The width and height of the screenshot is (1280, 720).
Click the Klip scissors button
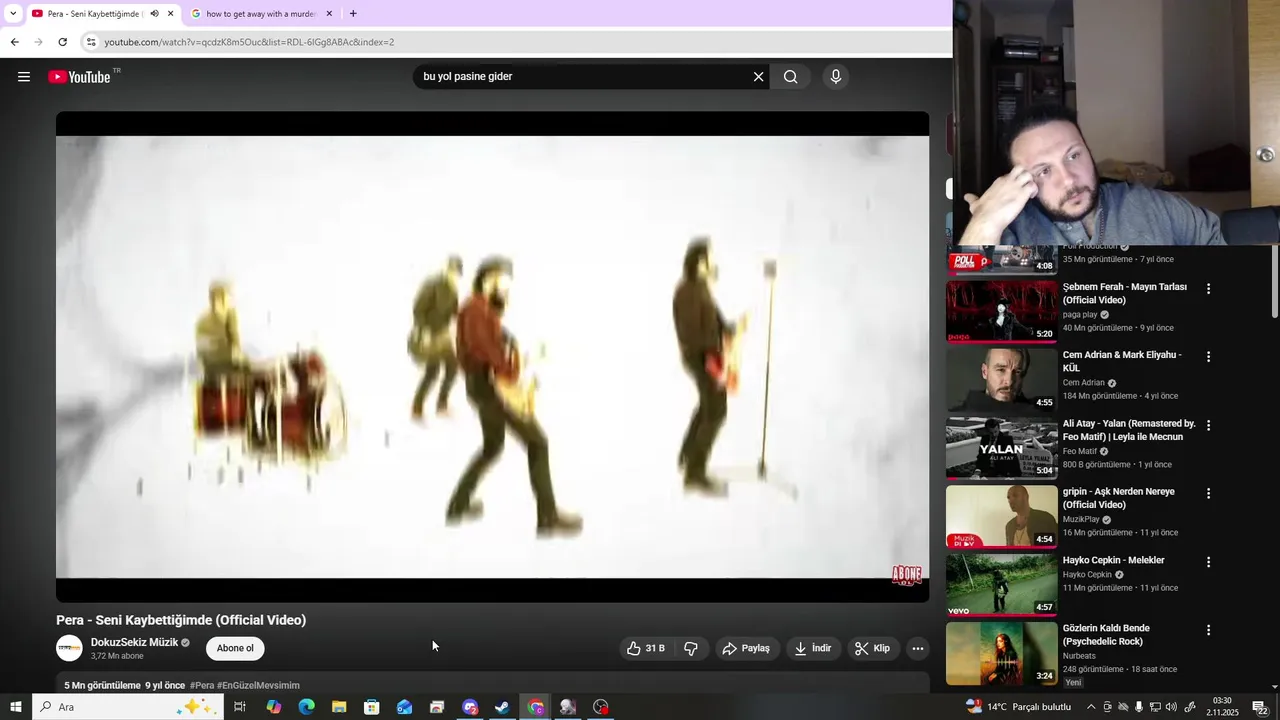click(872, 648)
